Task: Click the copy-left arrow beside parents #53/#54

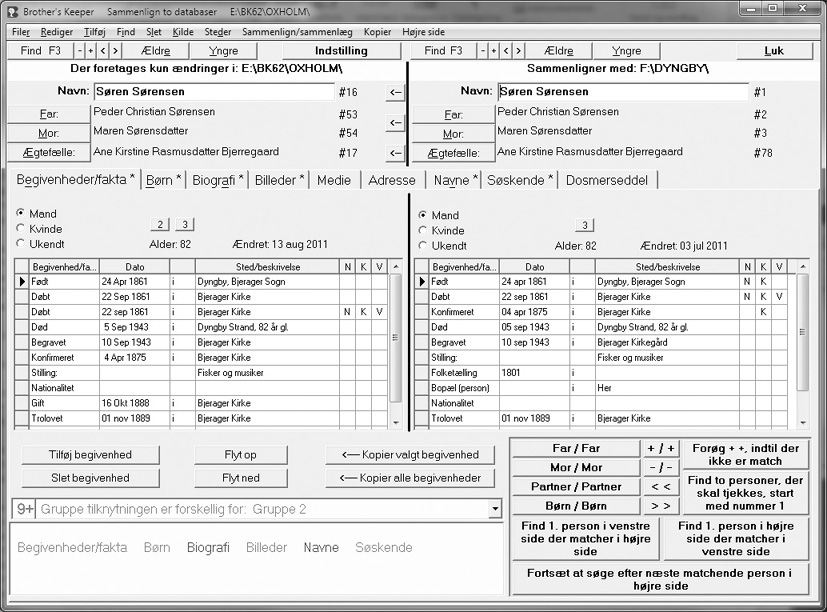Action: [395, 122]
